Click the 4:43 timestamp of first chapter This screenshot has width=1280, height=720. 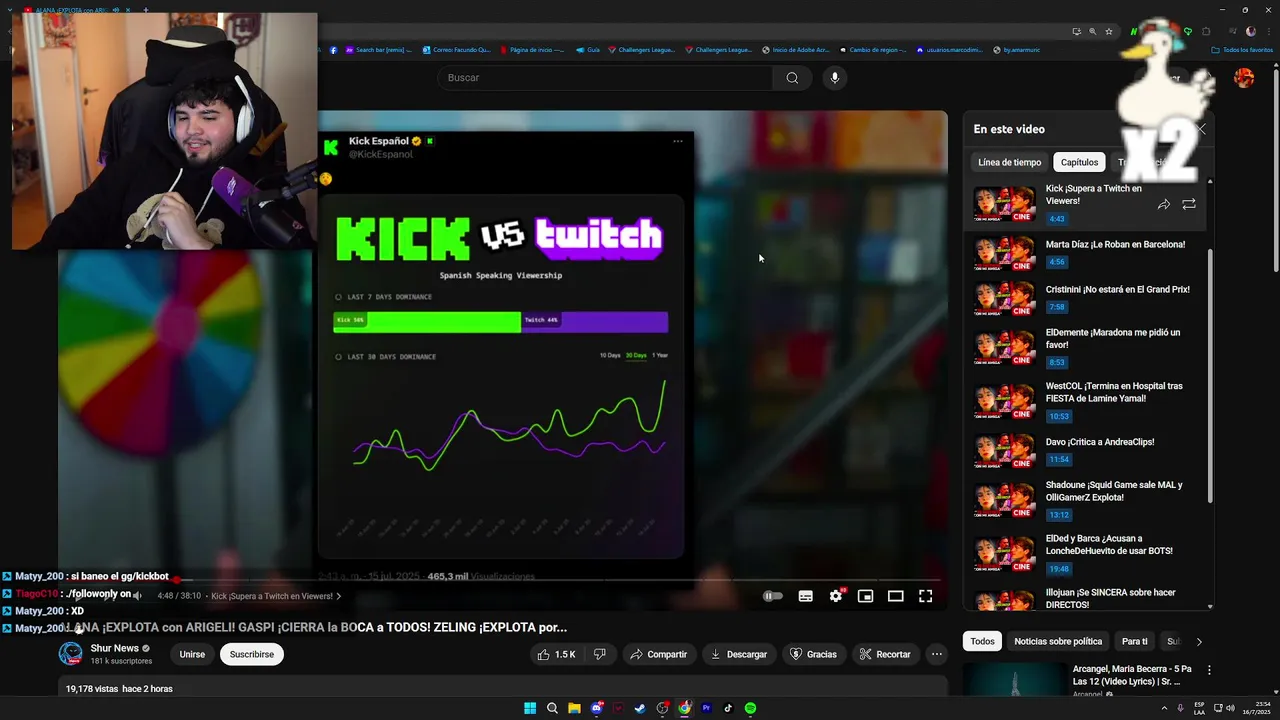(x=1057, y=219)
